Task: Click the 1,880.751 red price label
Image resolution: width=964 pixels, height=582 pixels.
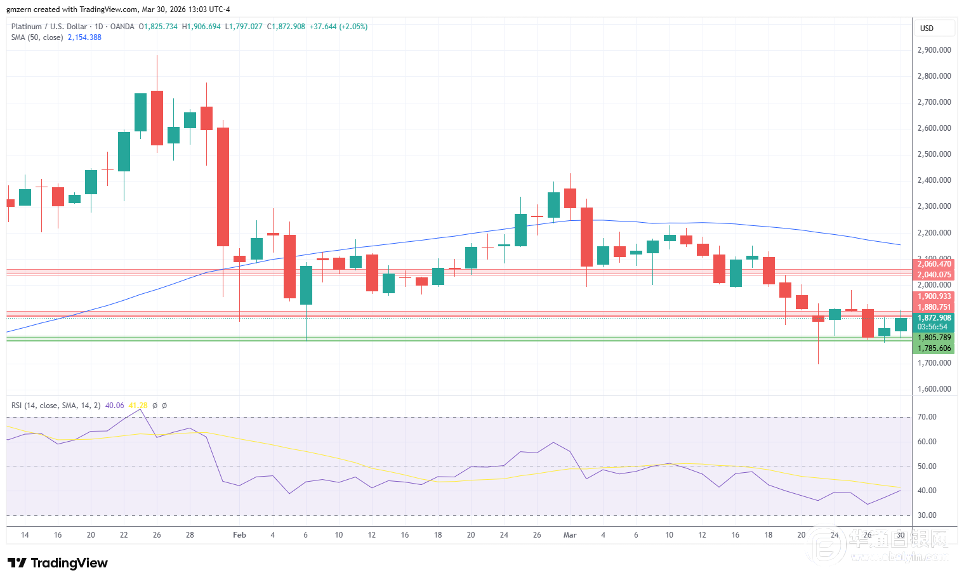Action: click(x=934, y=307)
